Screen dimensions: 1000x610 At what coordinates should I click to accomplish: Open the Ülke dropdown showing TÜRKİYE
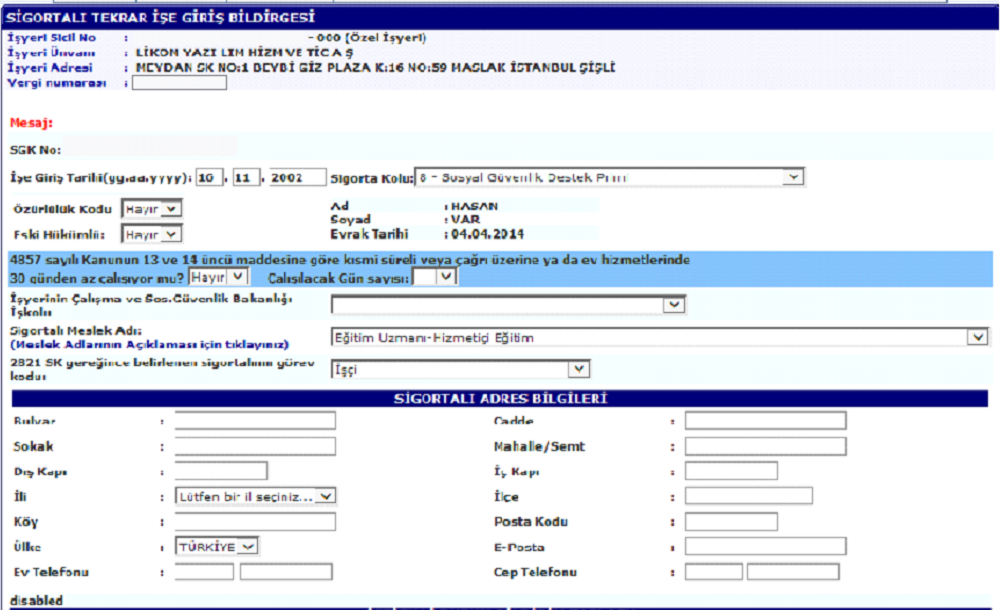click(x=217, y=546)
